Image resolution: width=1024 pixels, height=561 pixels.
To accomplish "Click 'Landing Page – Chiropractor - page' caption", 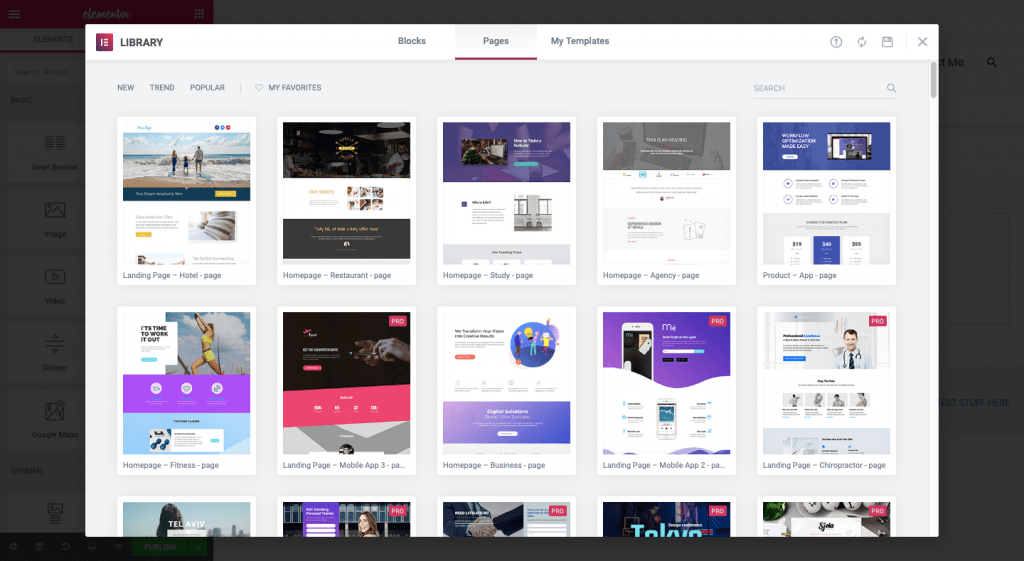I will point(824,466).
